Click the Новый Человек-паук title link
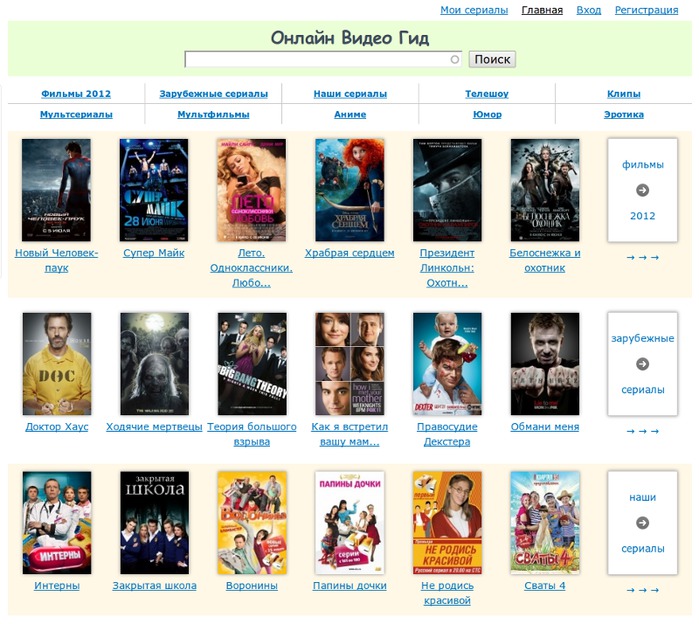 pyautogui.click(x=56, y=260)
